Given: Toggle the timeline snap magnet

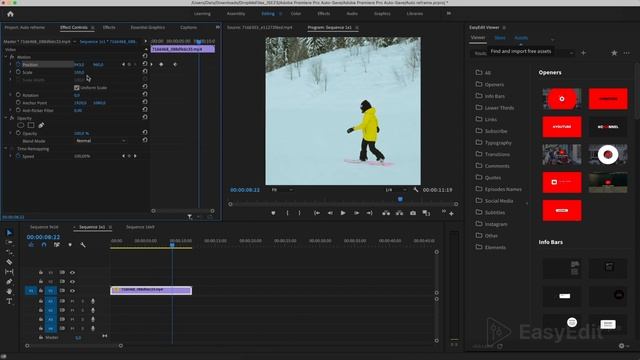Looking at the screenshot, I should pos(44,245).
